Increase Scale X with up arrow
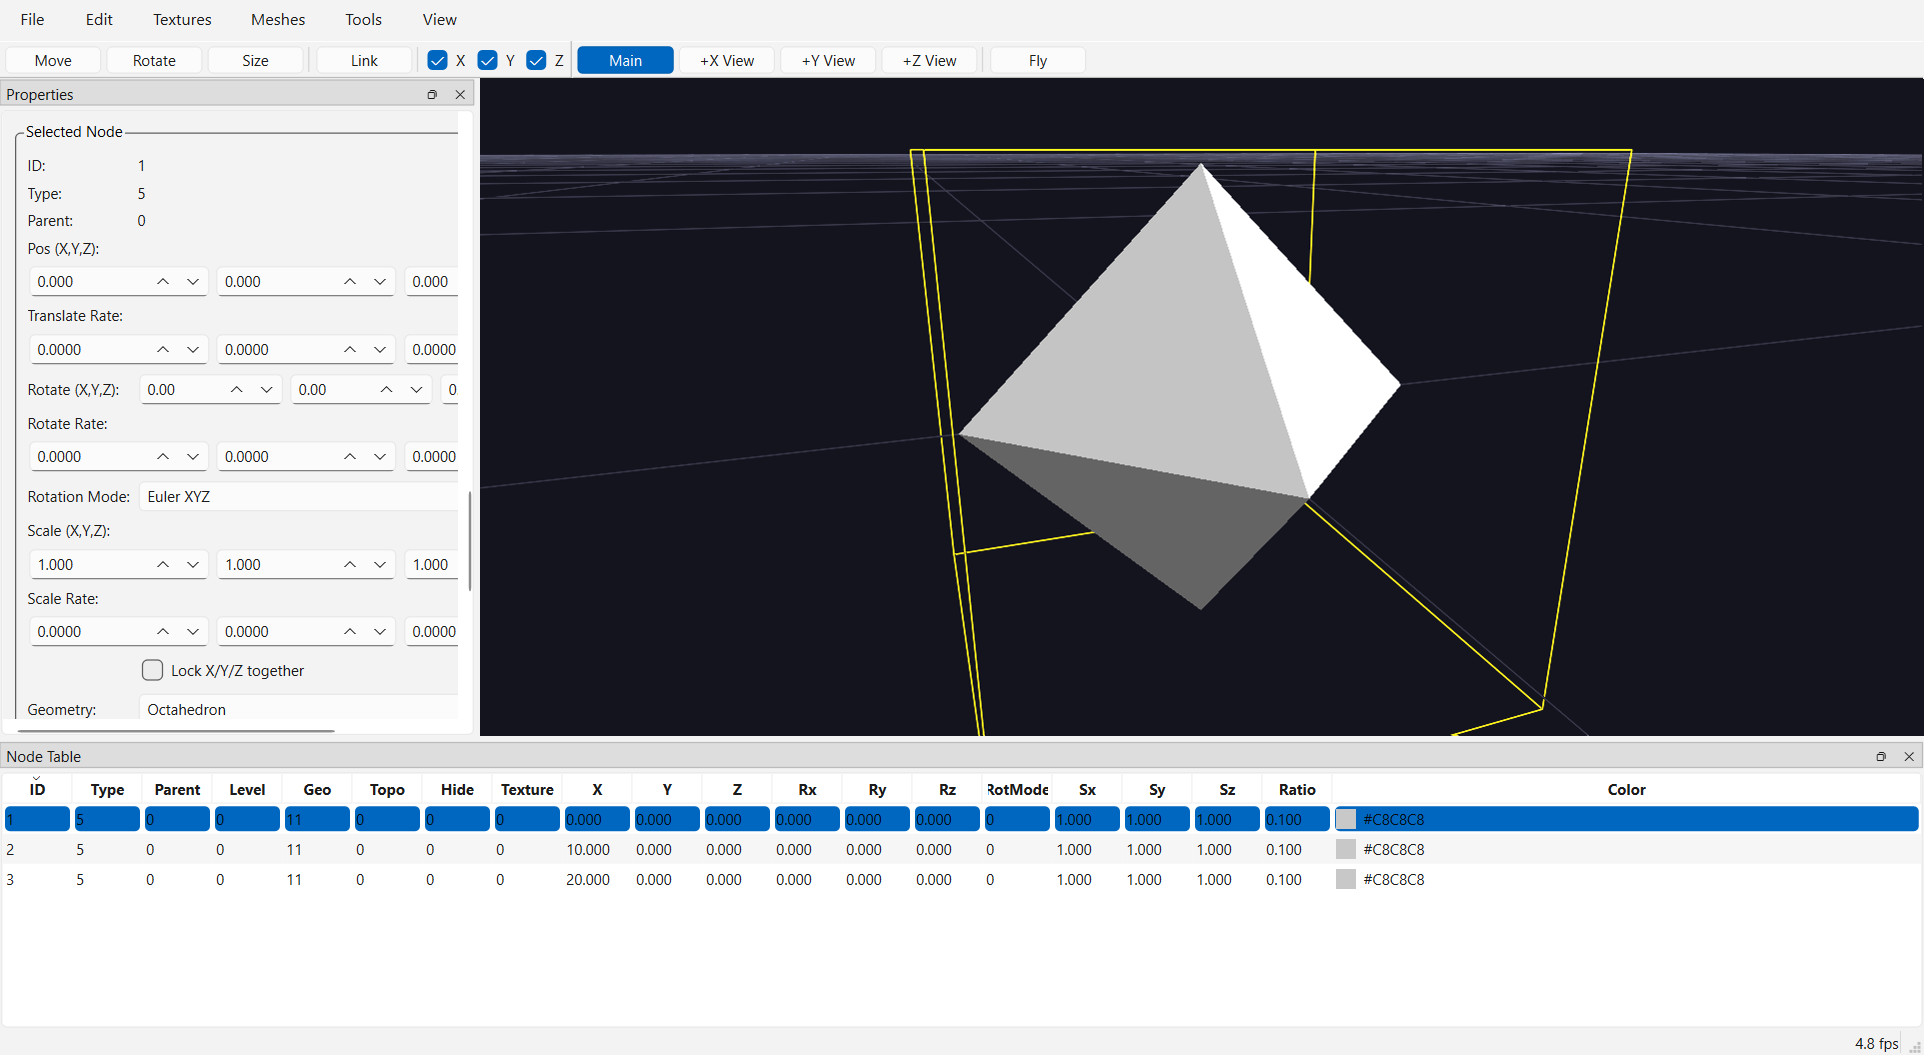 coord(163,564)
